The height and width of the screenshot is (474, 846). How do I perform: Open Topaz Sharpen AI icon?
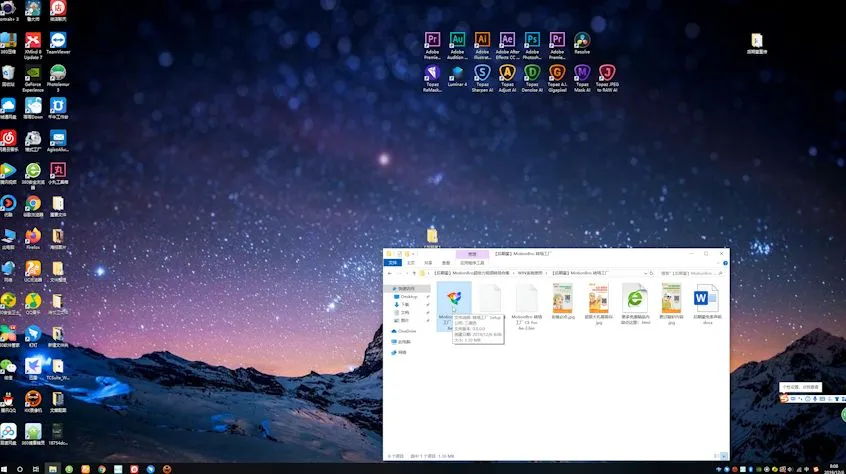pos(482,78)
